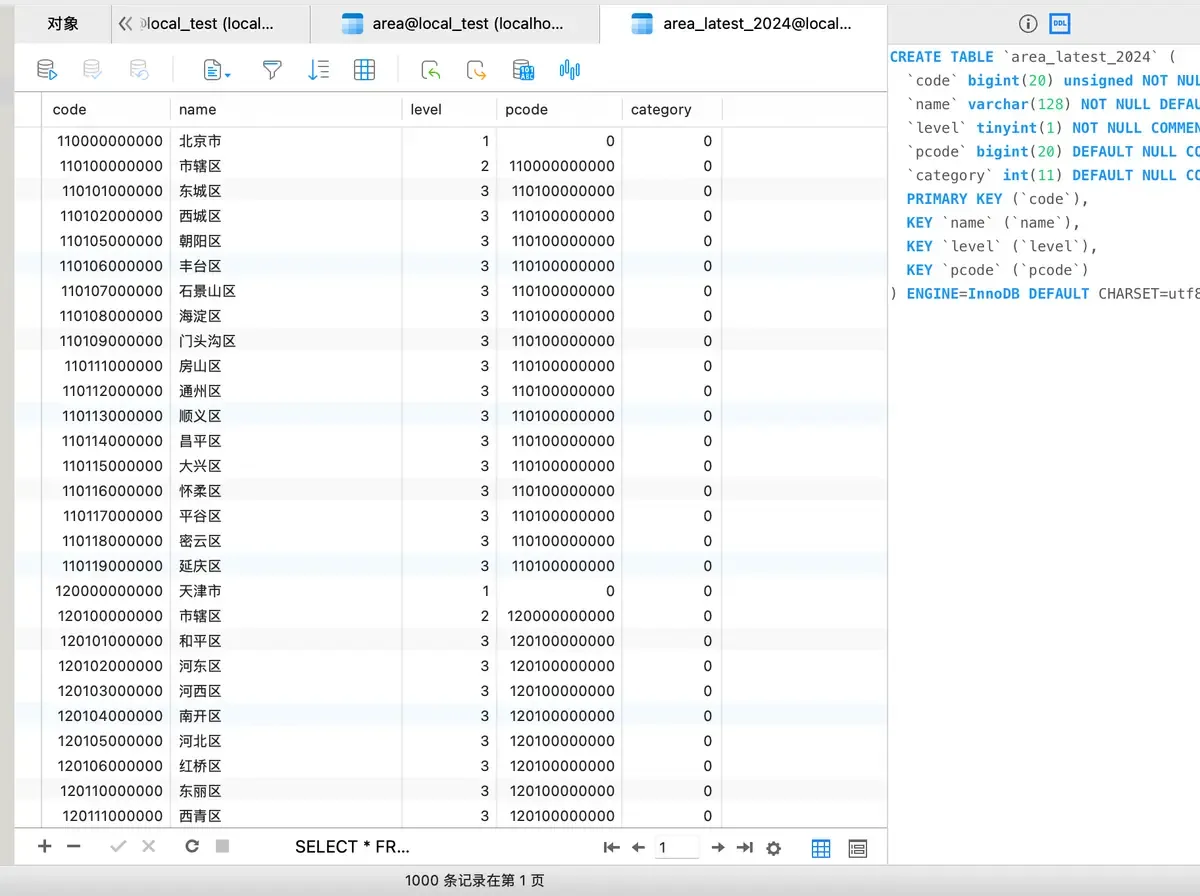Open the Chart creation icon
This screenshot has width=1200, height=896.
[570, 69]
